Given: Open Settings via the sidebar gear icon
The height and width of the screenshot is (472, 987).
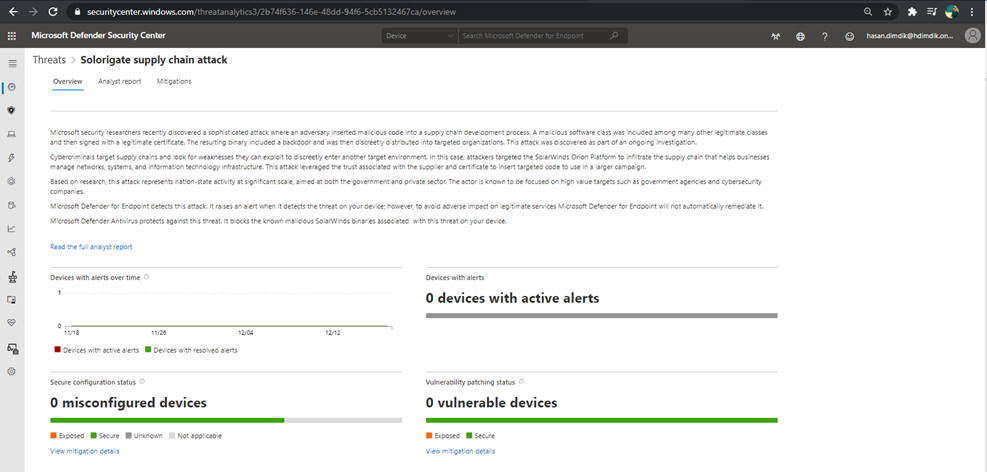Looking at the screenshot, I should (x=11, y=371).
